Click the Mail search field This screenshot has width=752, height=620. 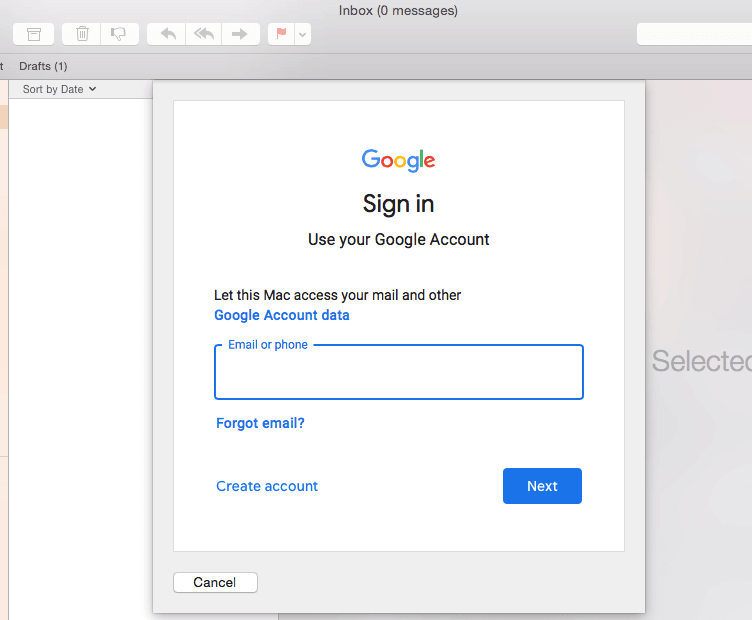pyautogui.click(x=694, y=34)
